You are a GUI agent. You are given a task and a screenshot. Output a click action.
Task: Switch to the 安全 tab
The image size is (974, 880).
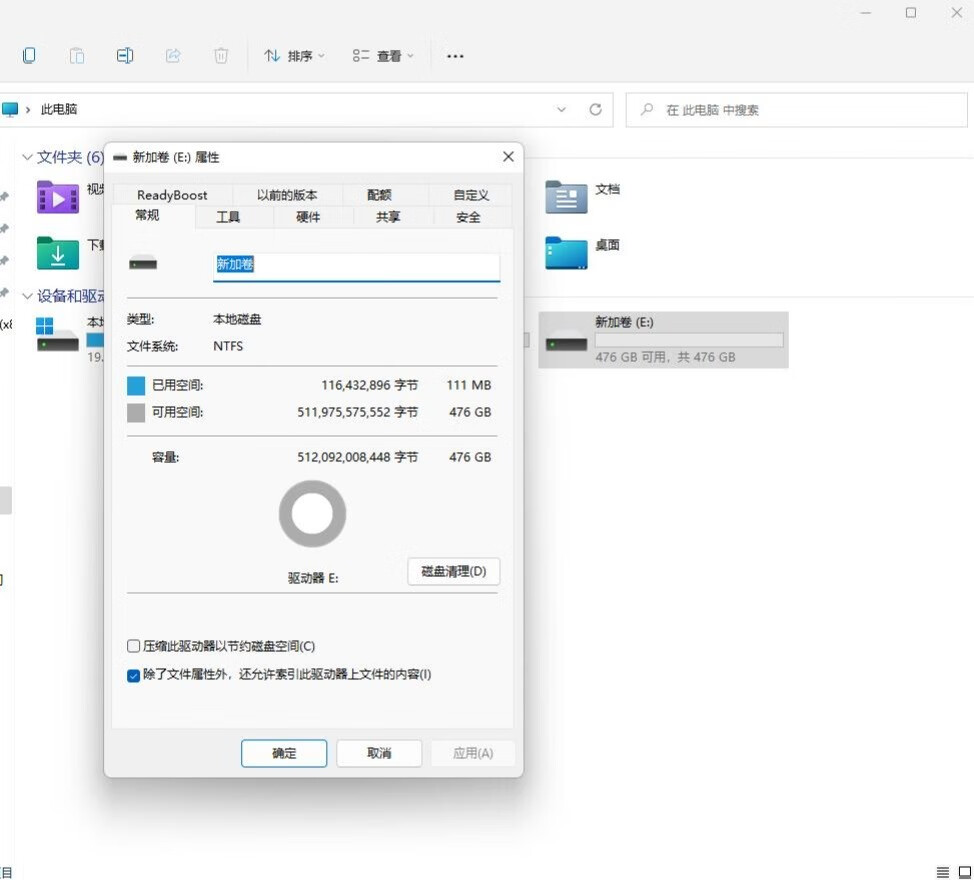468,217
